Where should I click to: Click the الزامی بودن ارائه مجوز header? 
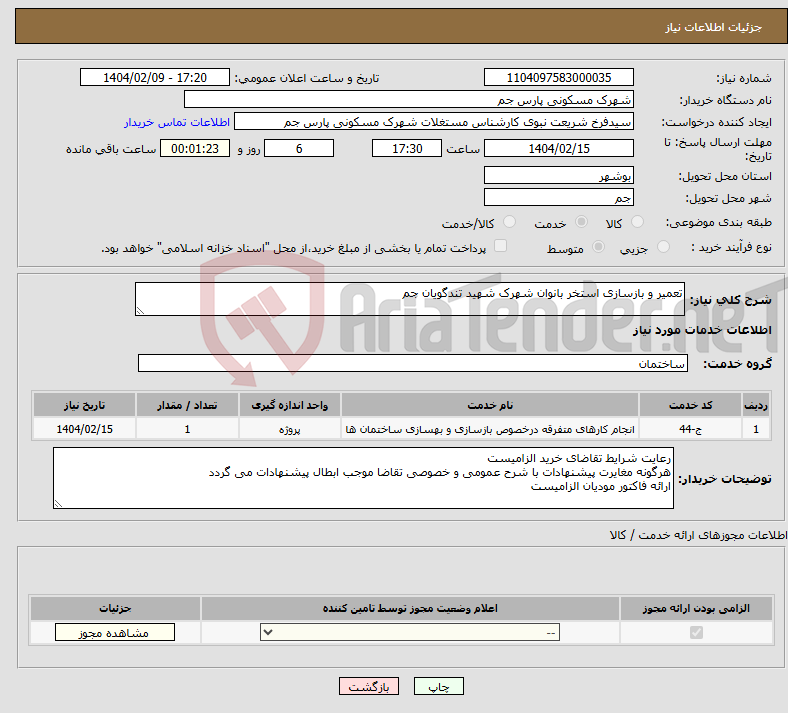(696, 608)
